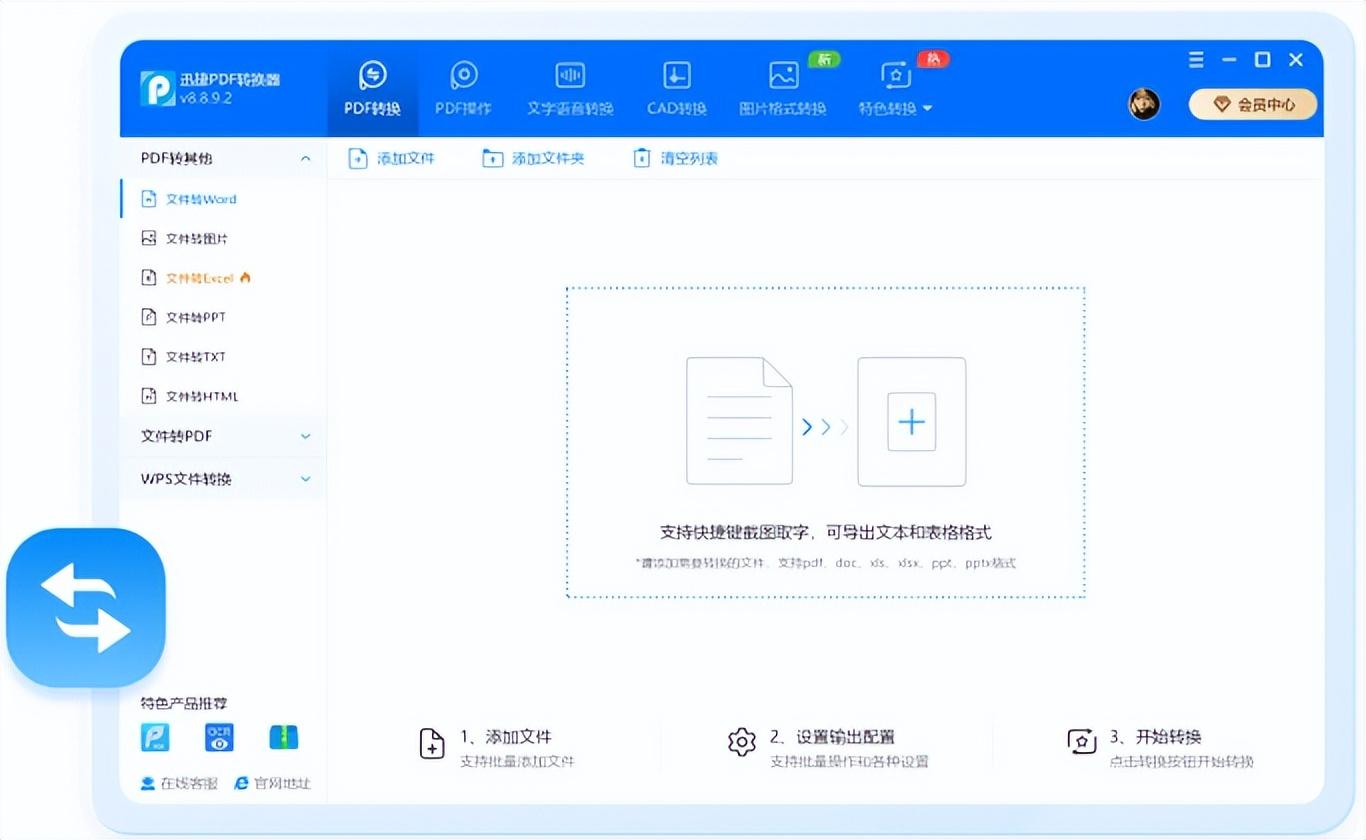Select the 图片格式转换 icon

(x=783, y=76)
